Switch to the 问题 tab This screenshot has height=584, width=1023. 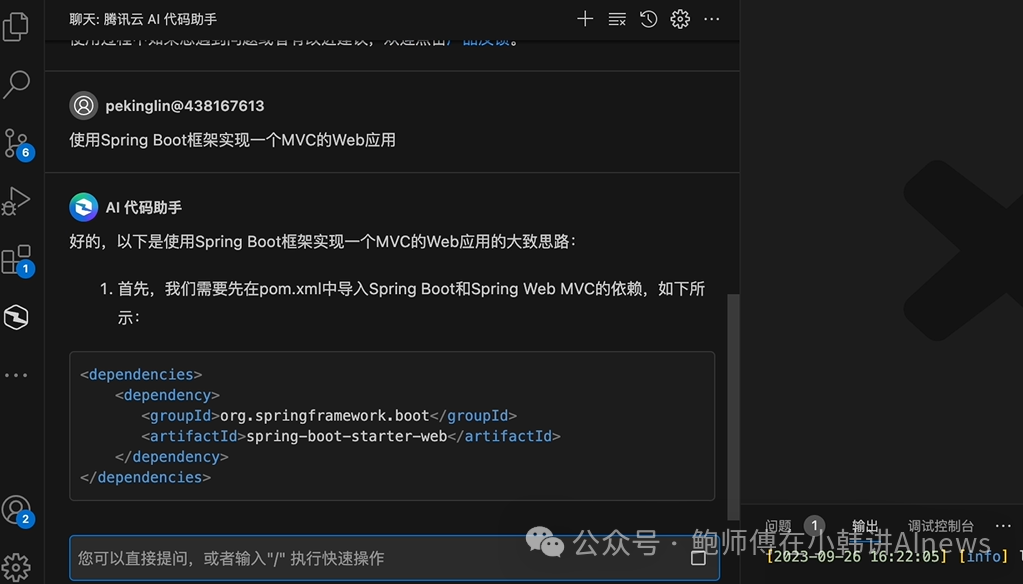(779, 526)
